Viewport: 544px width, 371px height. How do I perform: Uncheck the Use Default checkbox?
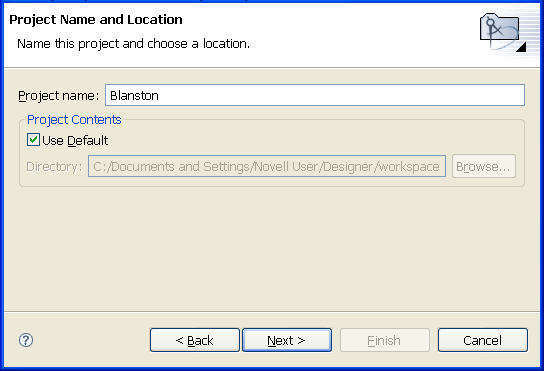coord(33,140)
